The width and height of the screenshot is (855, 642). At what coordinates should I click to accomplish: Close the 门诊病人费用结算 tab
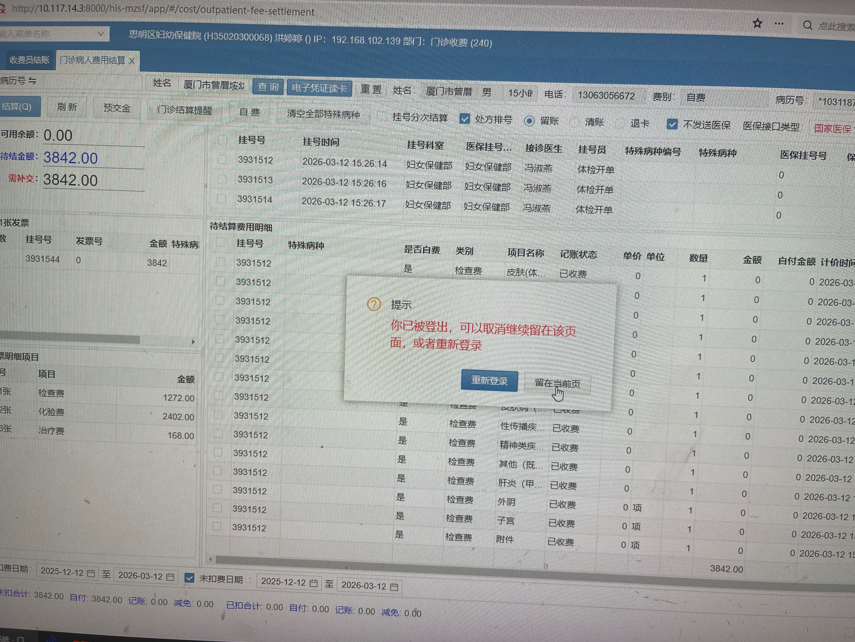pyautogui.click(x=131, y=61)
